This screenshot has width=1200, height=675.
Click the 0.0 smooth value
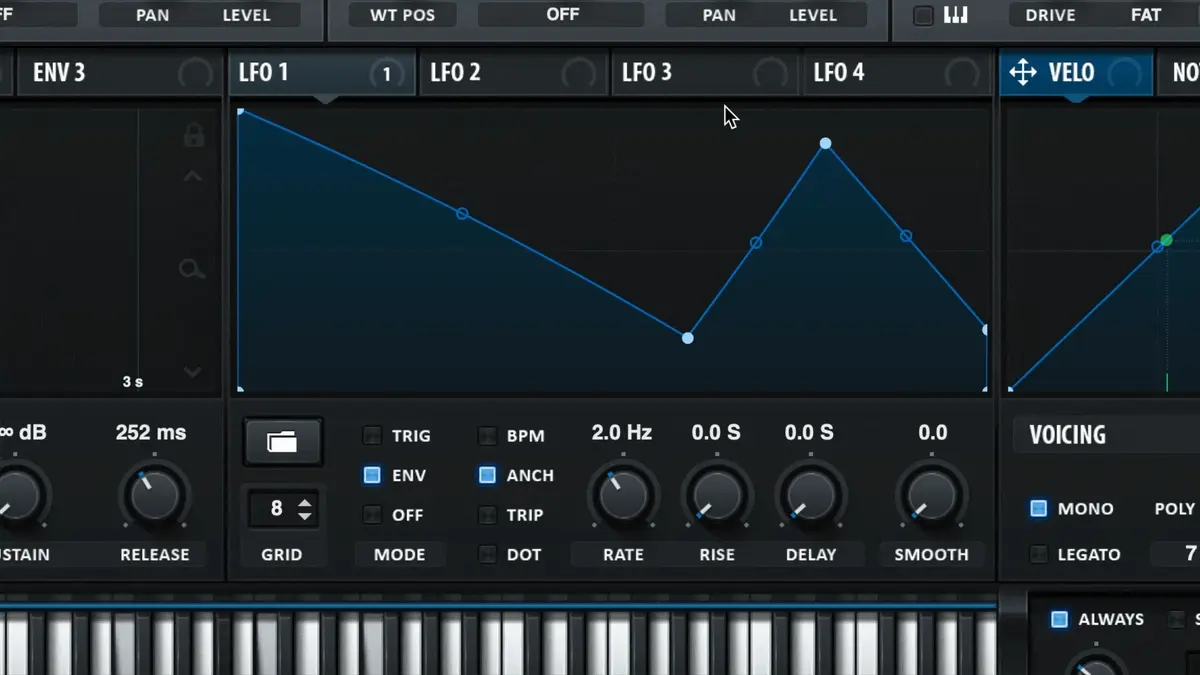(x=932, y=432)
